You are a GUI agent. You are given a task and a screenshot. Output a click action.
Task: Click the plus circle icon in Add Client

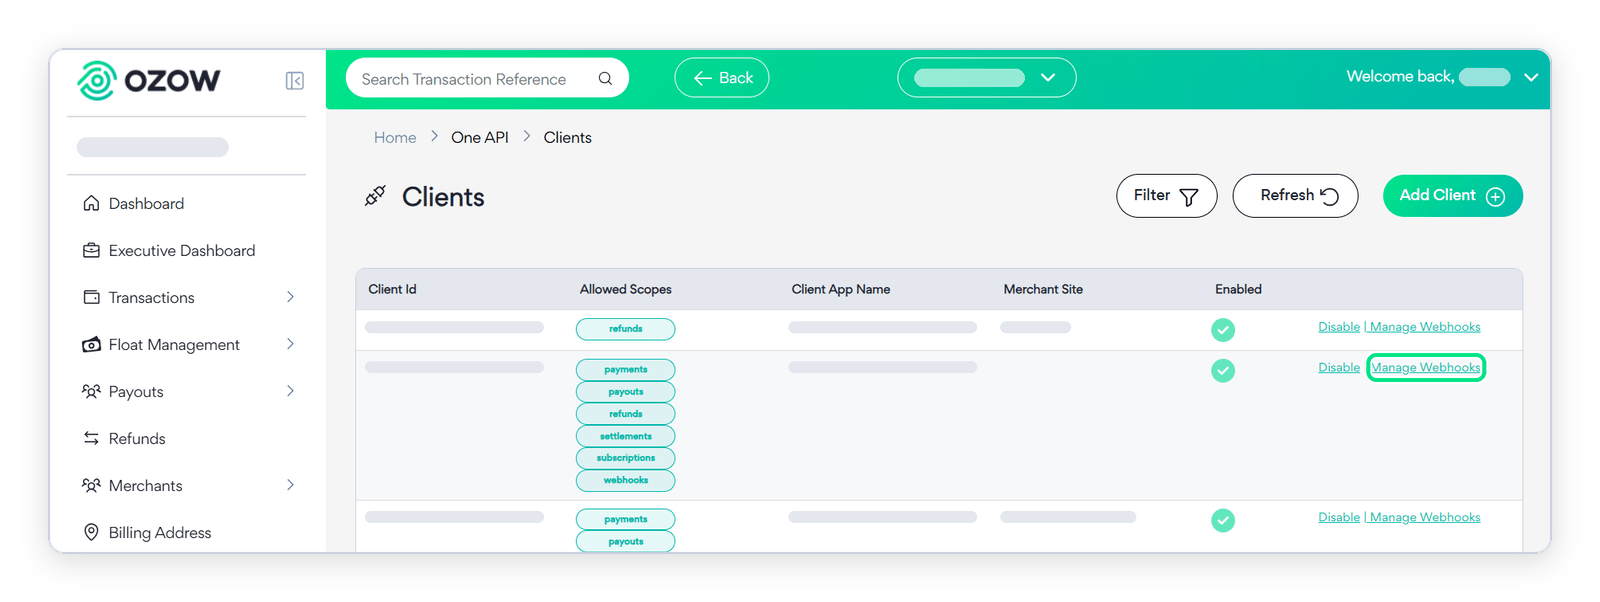(x=1495, y=196)
